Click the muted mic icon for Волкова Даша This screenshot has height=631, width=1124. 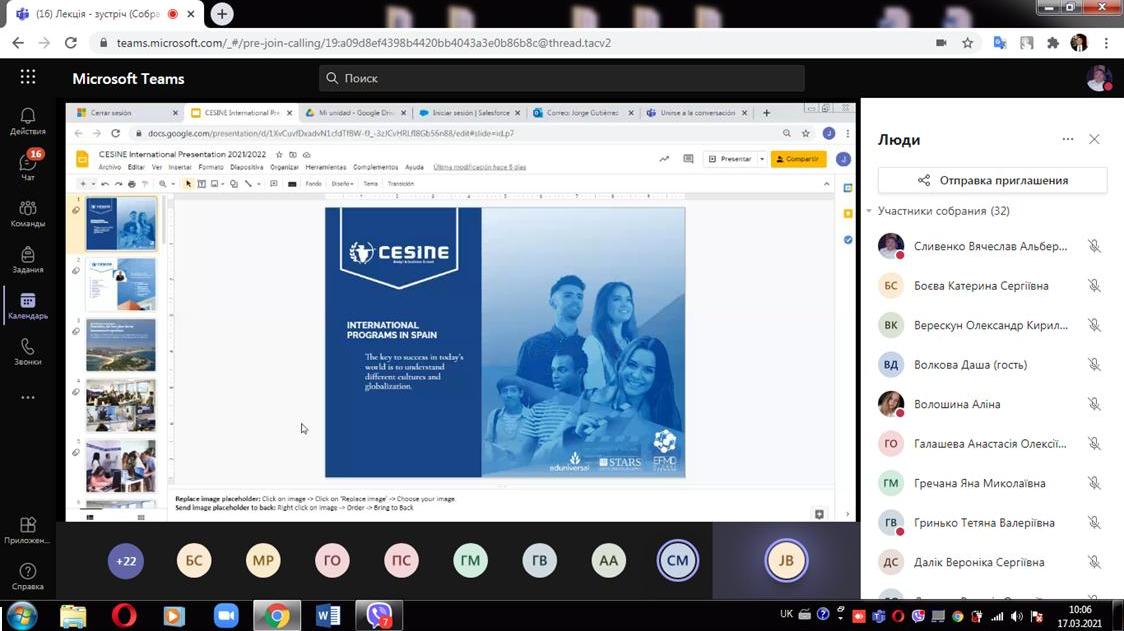(x=1094, y=364)
